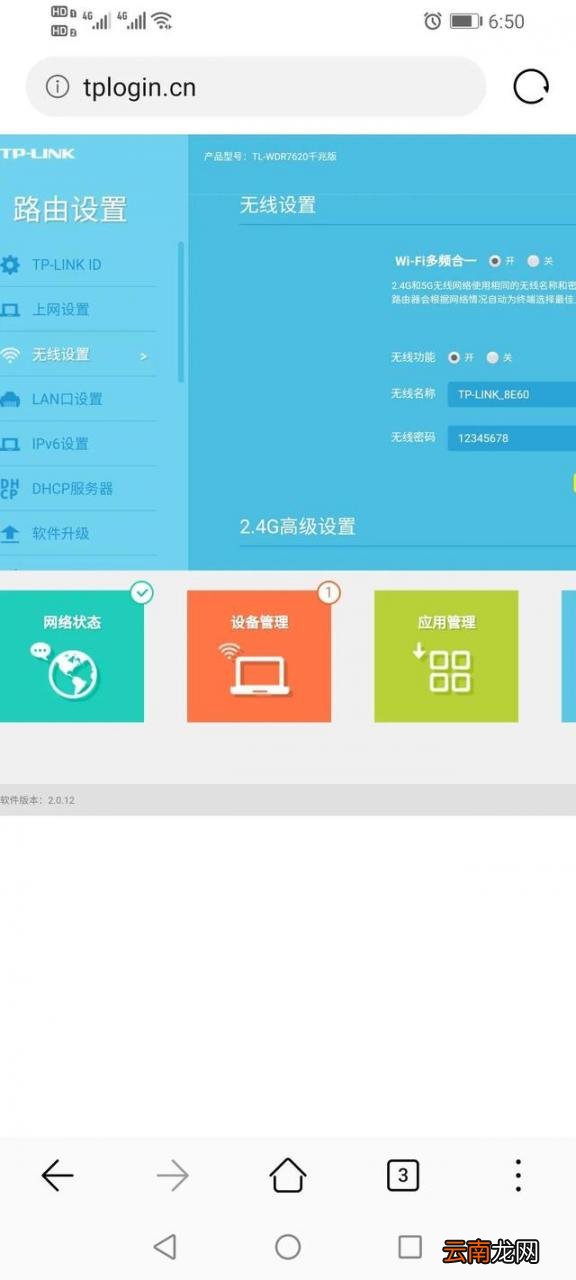This screenshot has width=576, height=1280.
Task: Turn Wi-Fi多频合一 off (关)
Action: (533, 261)
